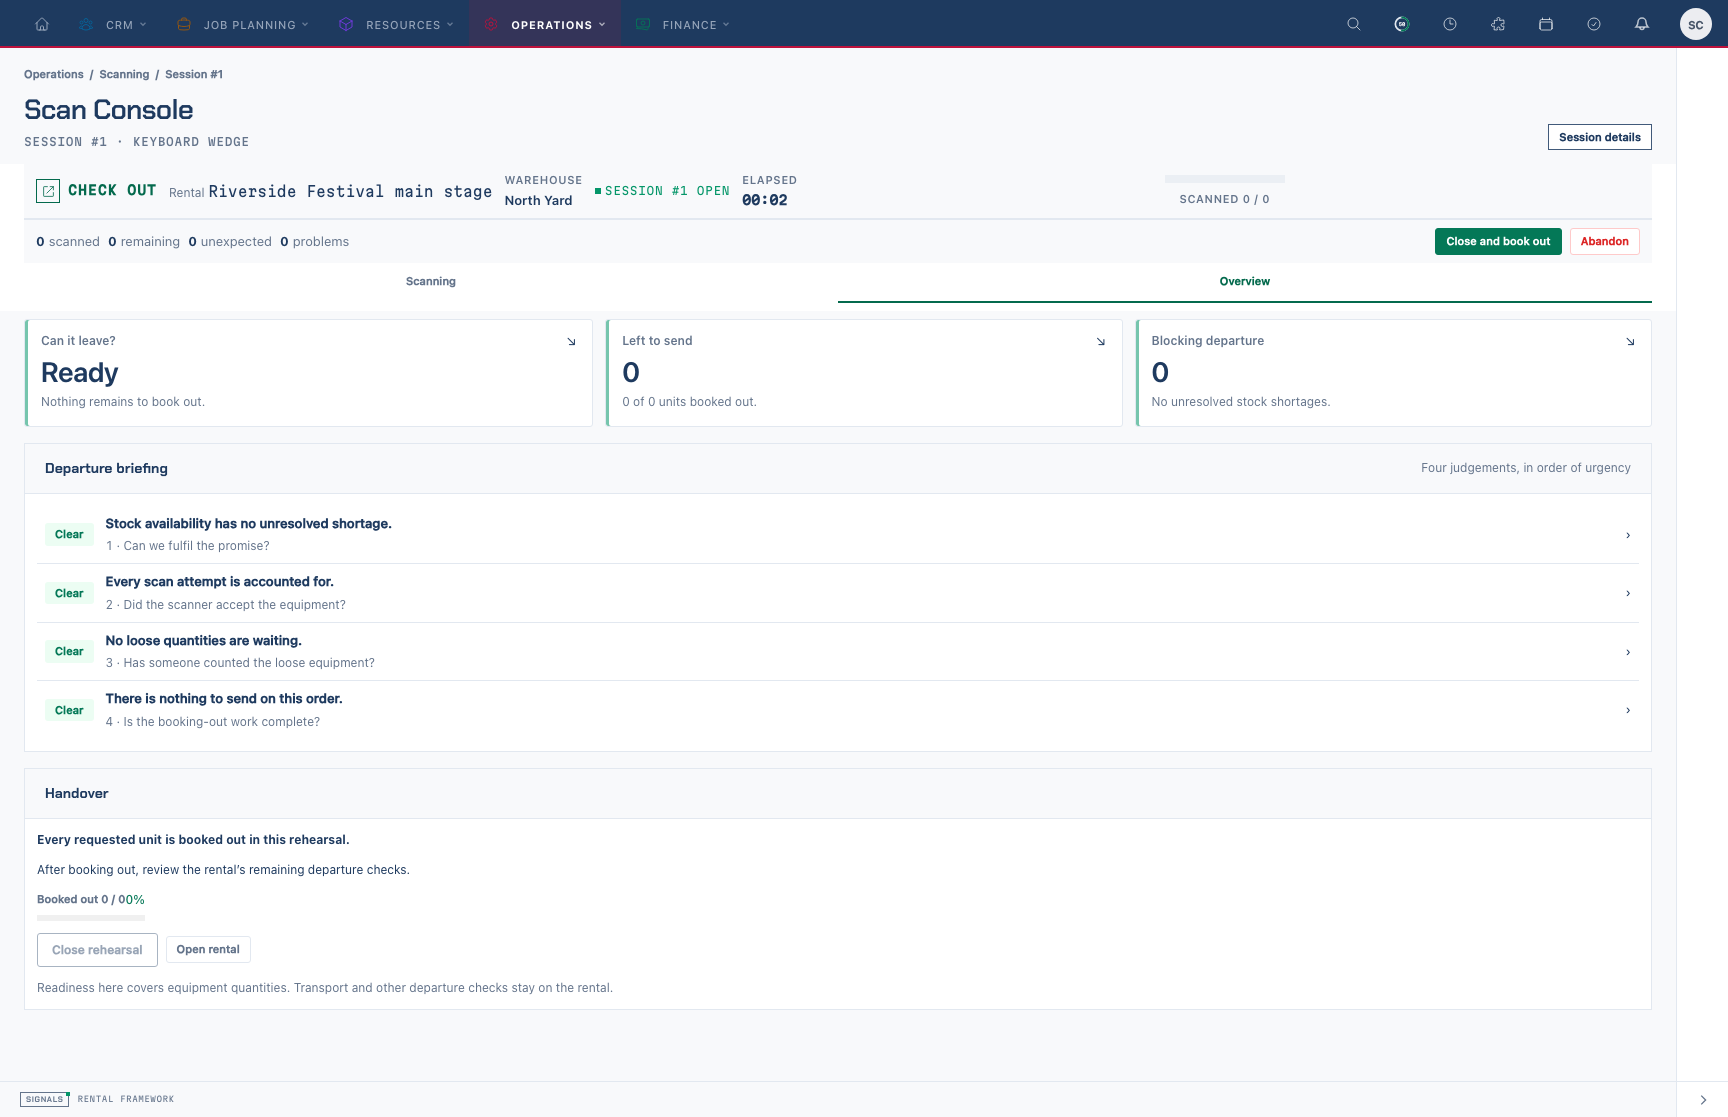Image resolution: width=1728 pixels, height=1117 pixels.
Task: Expand the 'Can it leave?' card arrow
Action: pyautogui.click(x=572, y=342)
